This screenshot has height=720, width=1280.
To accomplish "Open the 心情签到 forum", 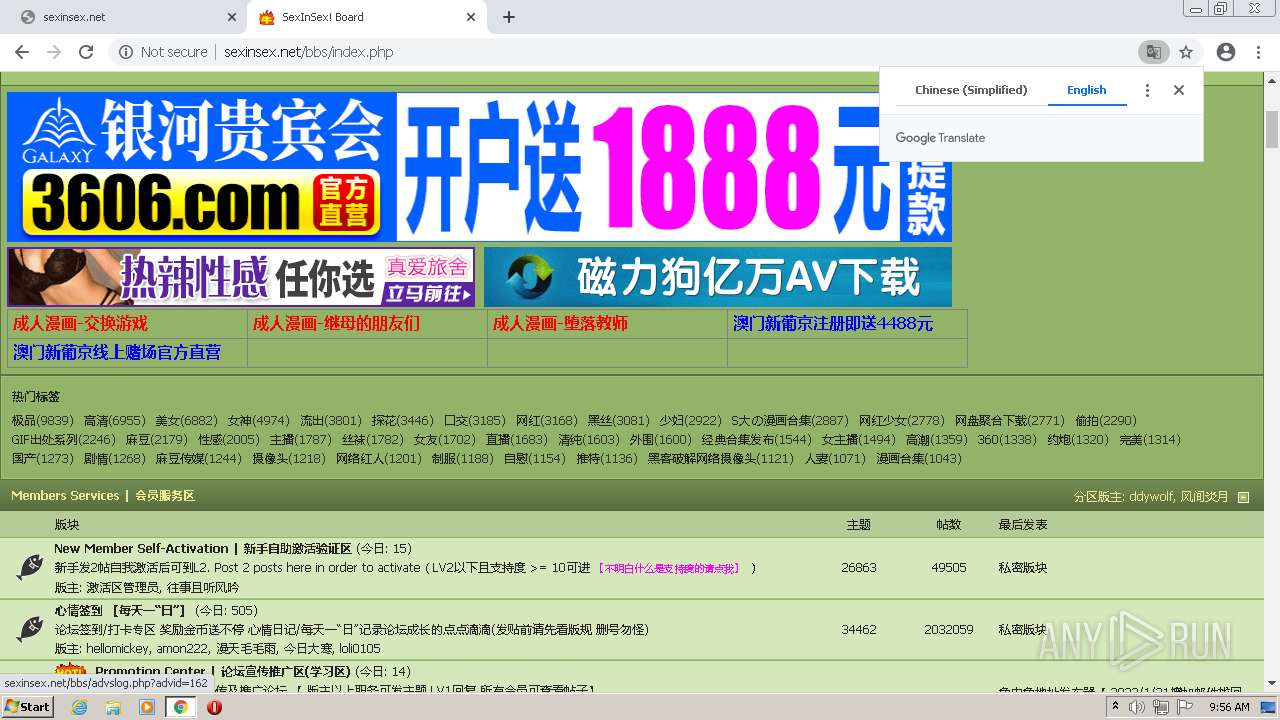I will click(x=120, y=611).
